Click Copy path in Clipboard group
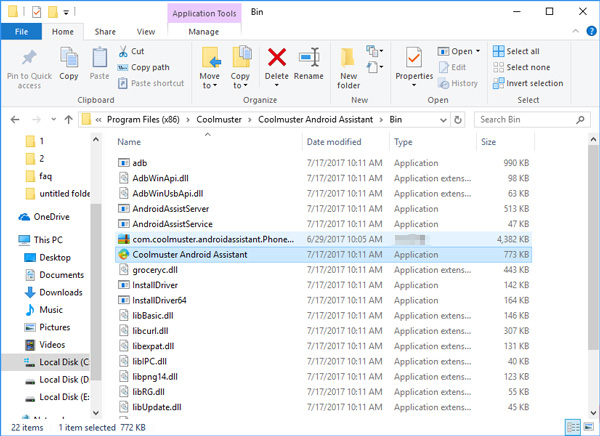600x436 pixels. [x=143, y=67]
